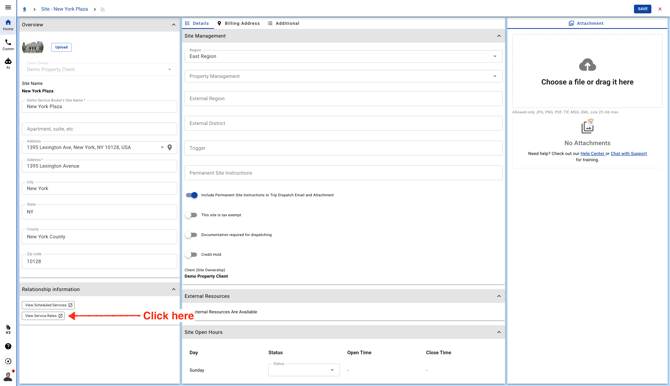Open the help question mark icon

[8, 346]
